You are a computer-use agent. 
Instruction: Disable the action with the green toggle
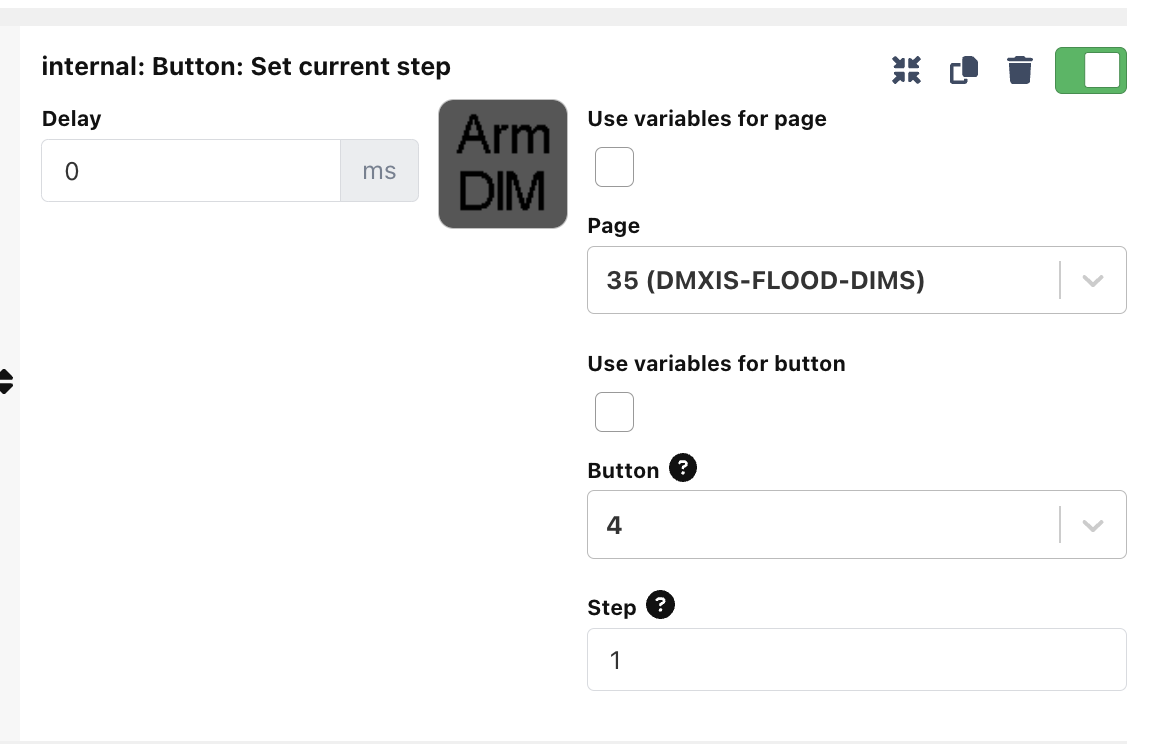pyautogui.click(x=1091, y=70)
